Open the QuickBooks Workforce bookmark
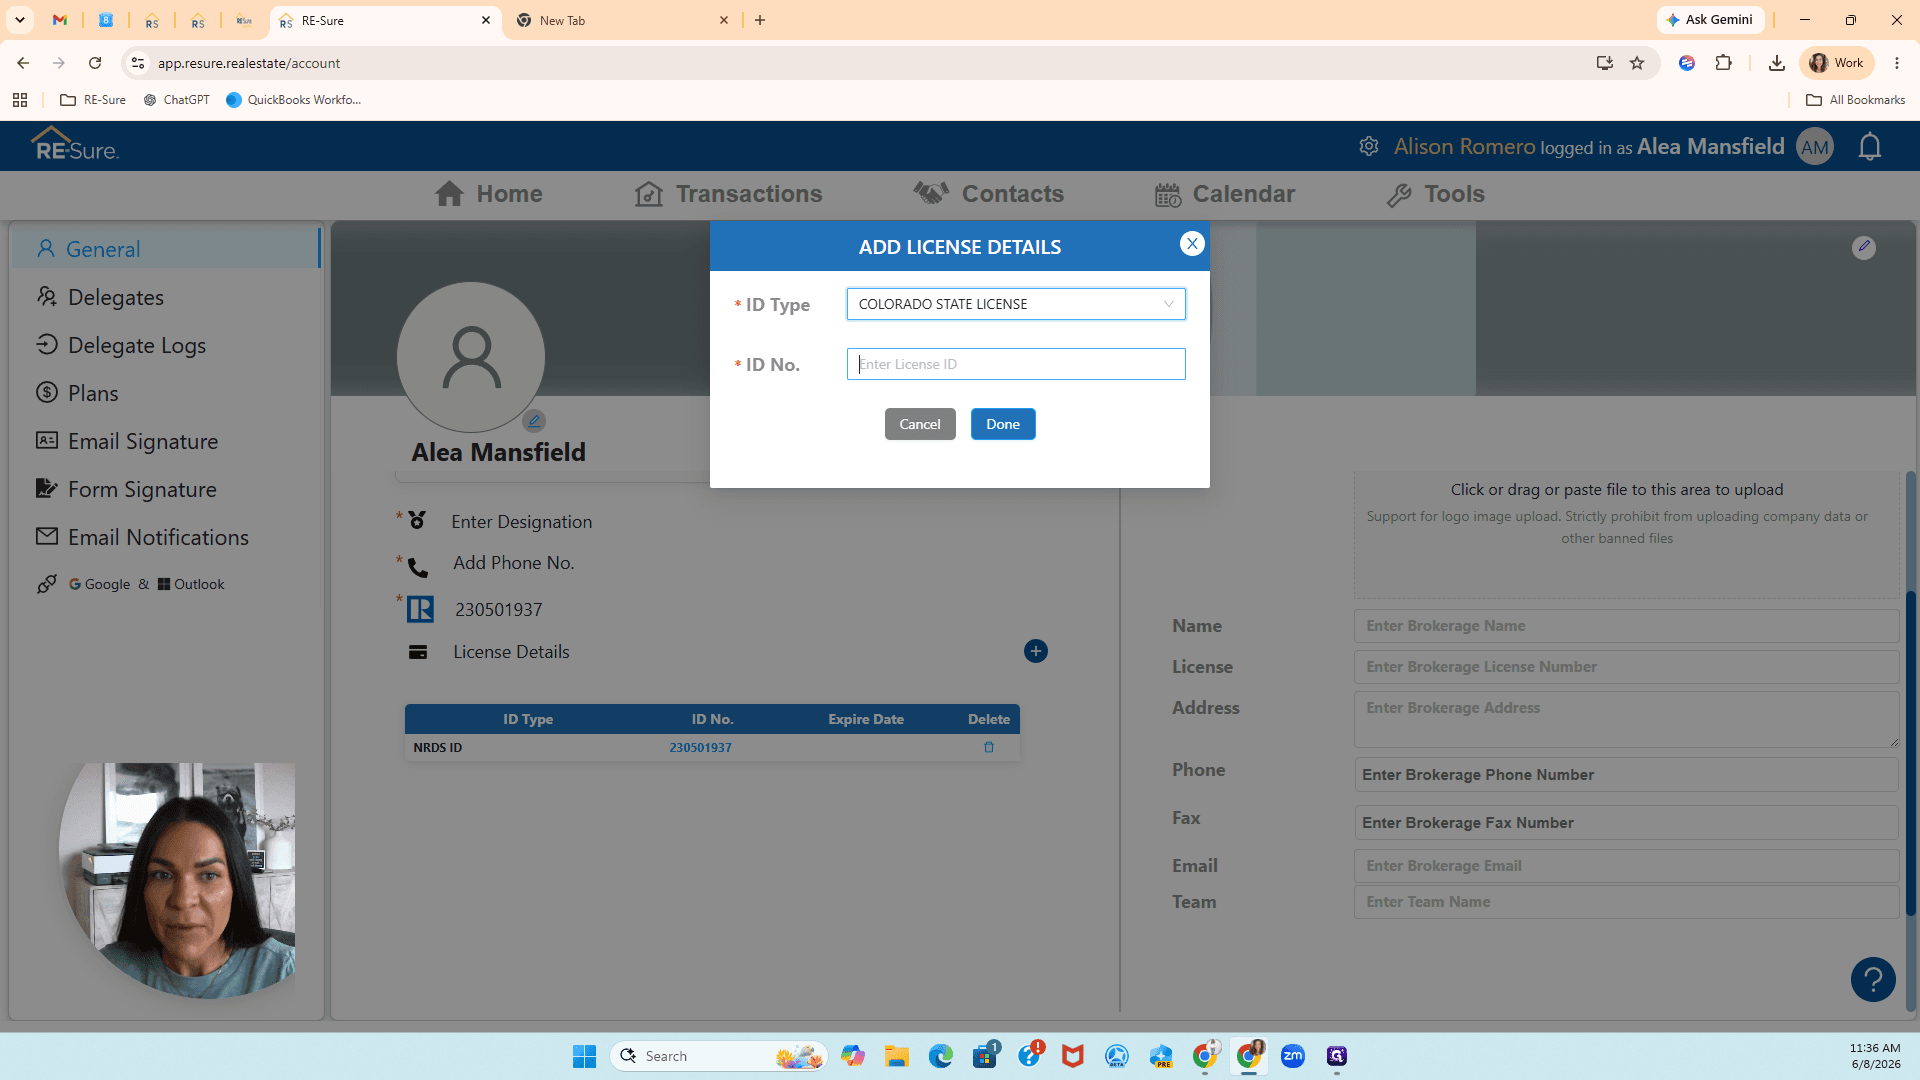The image size is (1920, 1080). 293,100
